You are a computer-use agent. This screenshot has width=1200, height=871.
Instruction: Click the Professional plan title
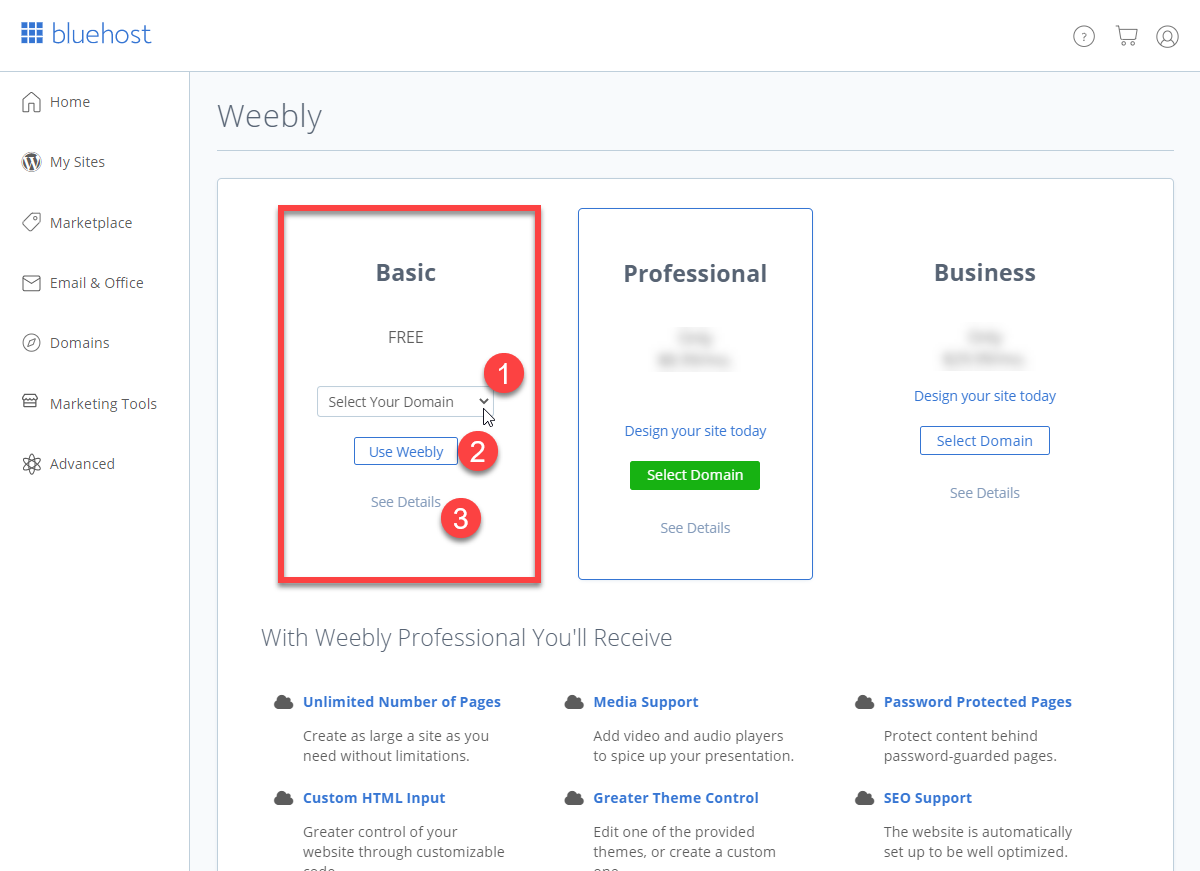pos(695,274)
